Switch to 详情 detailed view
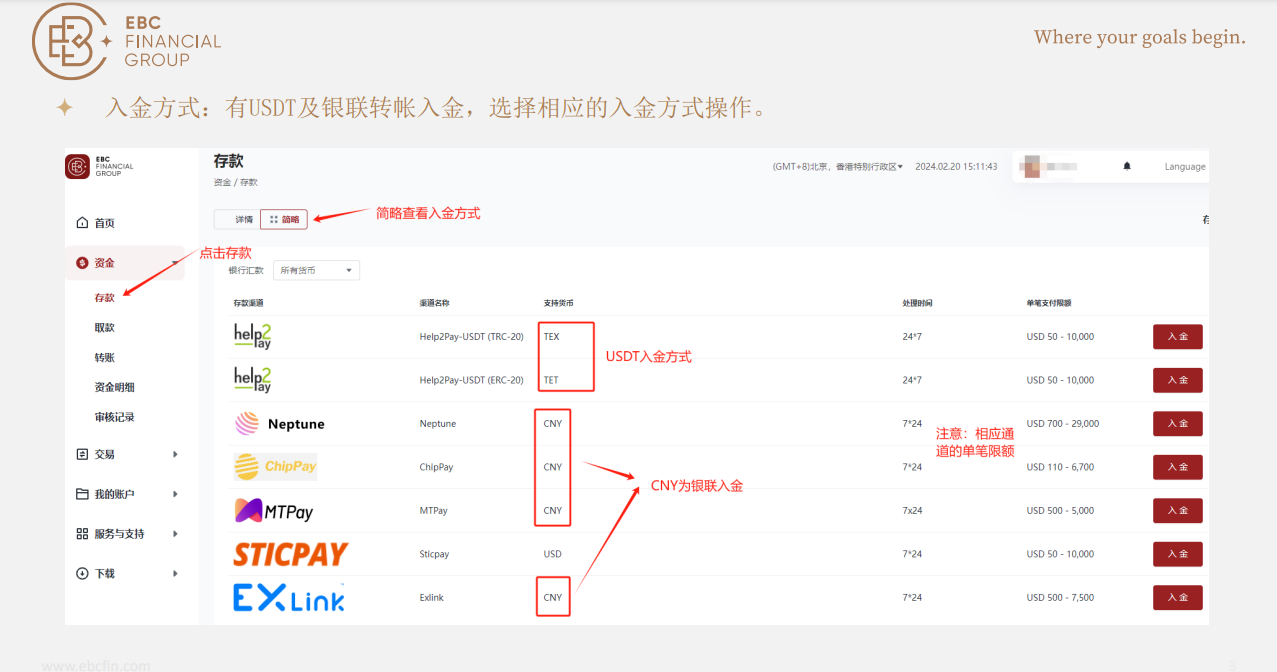This screenshot has height=672, width=1277. coord(238,219)
